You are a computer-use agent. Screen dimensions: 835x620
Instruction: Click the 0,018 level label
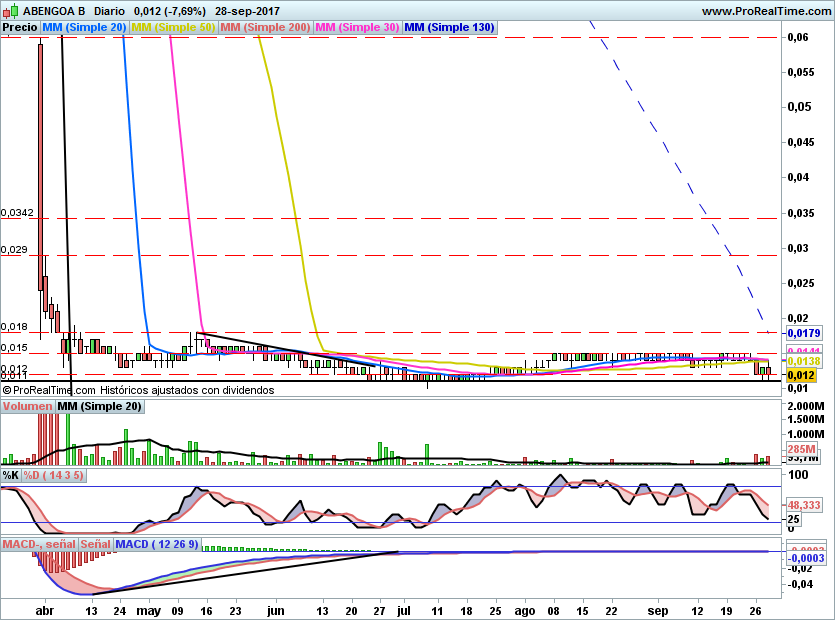[14, 327]
